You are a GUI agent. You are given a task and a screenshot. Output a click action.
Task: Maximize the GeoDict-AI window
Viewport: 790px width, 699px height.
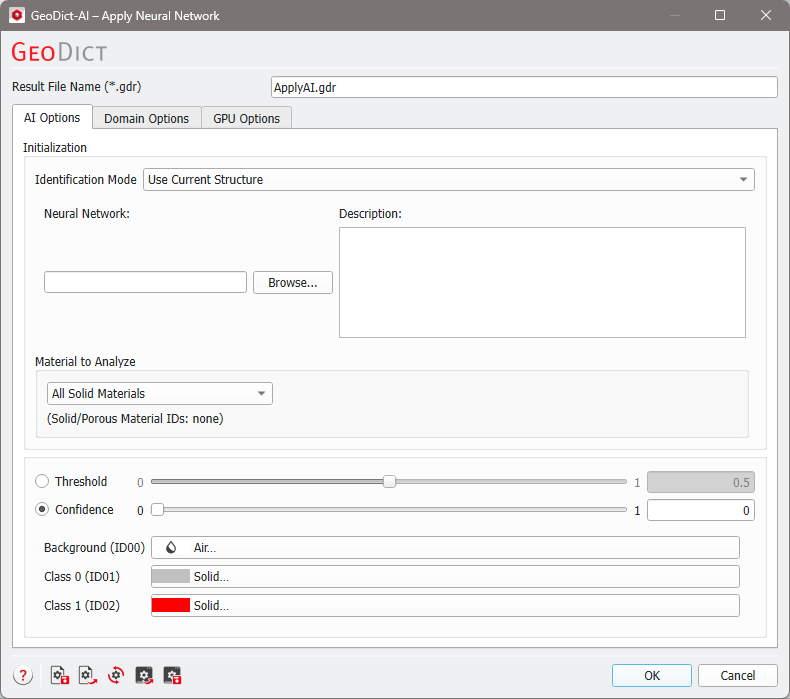[x=719, y=15]
